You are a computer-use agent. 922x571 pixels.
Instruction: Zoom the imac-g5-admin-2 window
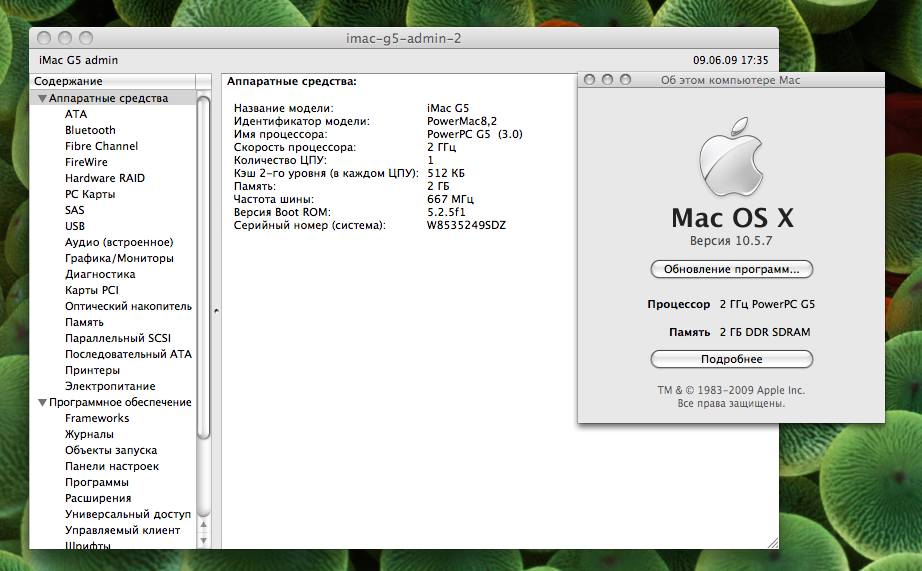[86, 38]
